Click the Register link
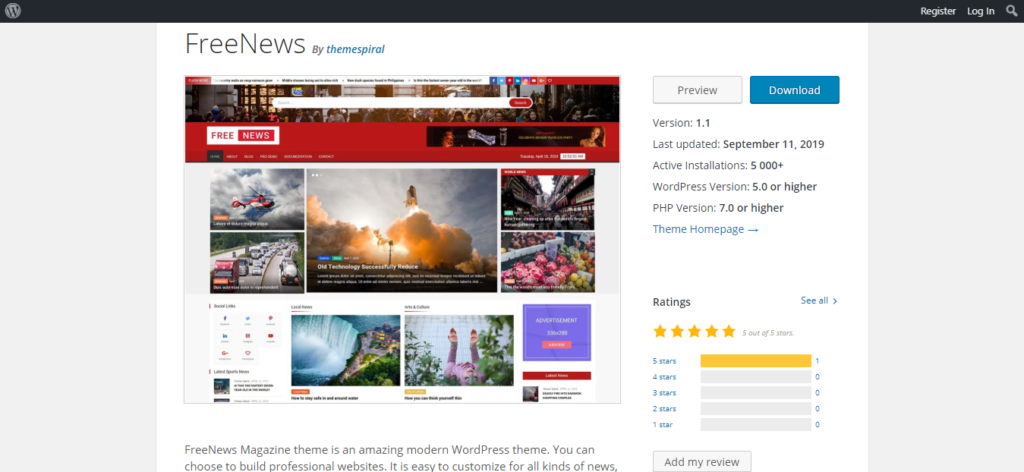 point(938,11)
